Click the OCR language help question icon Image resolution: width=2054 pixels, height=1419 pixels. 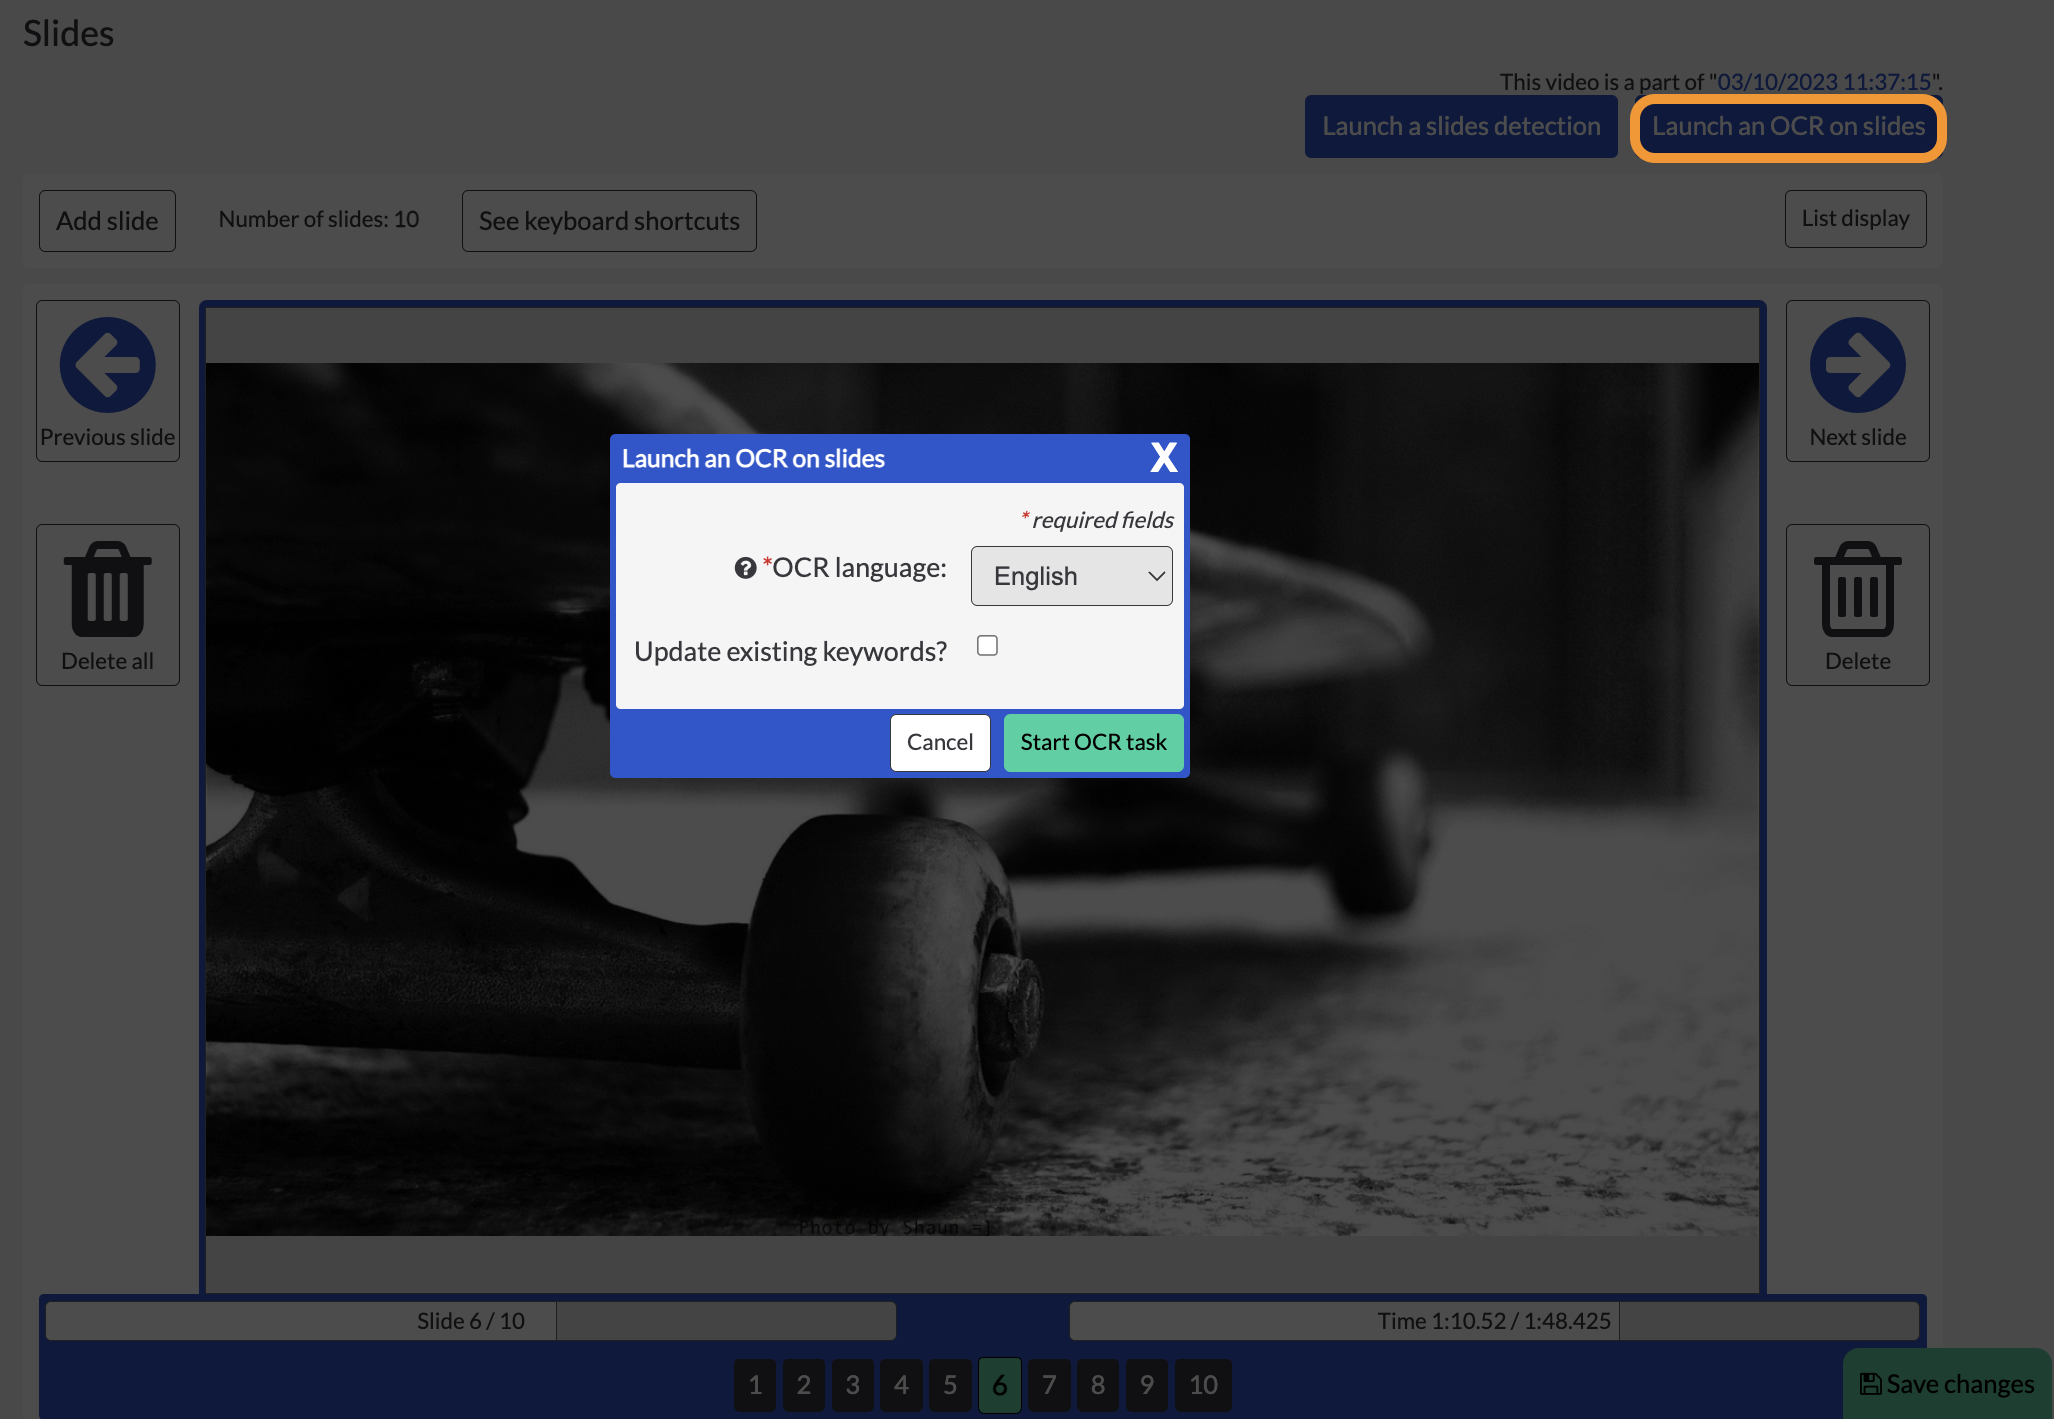(x=745, y=568)
